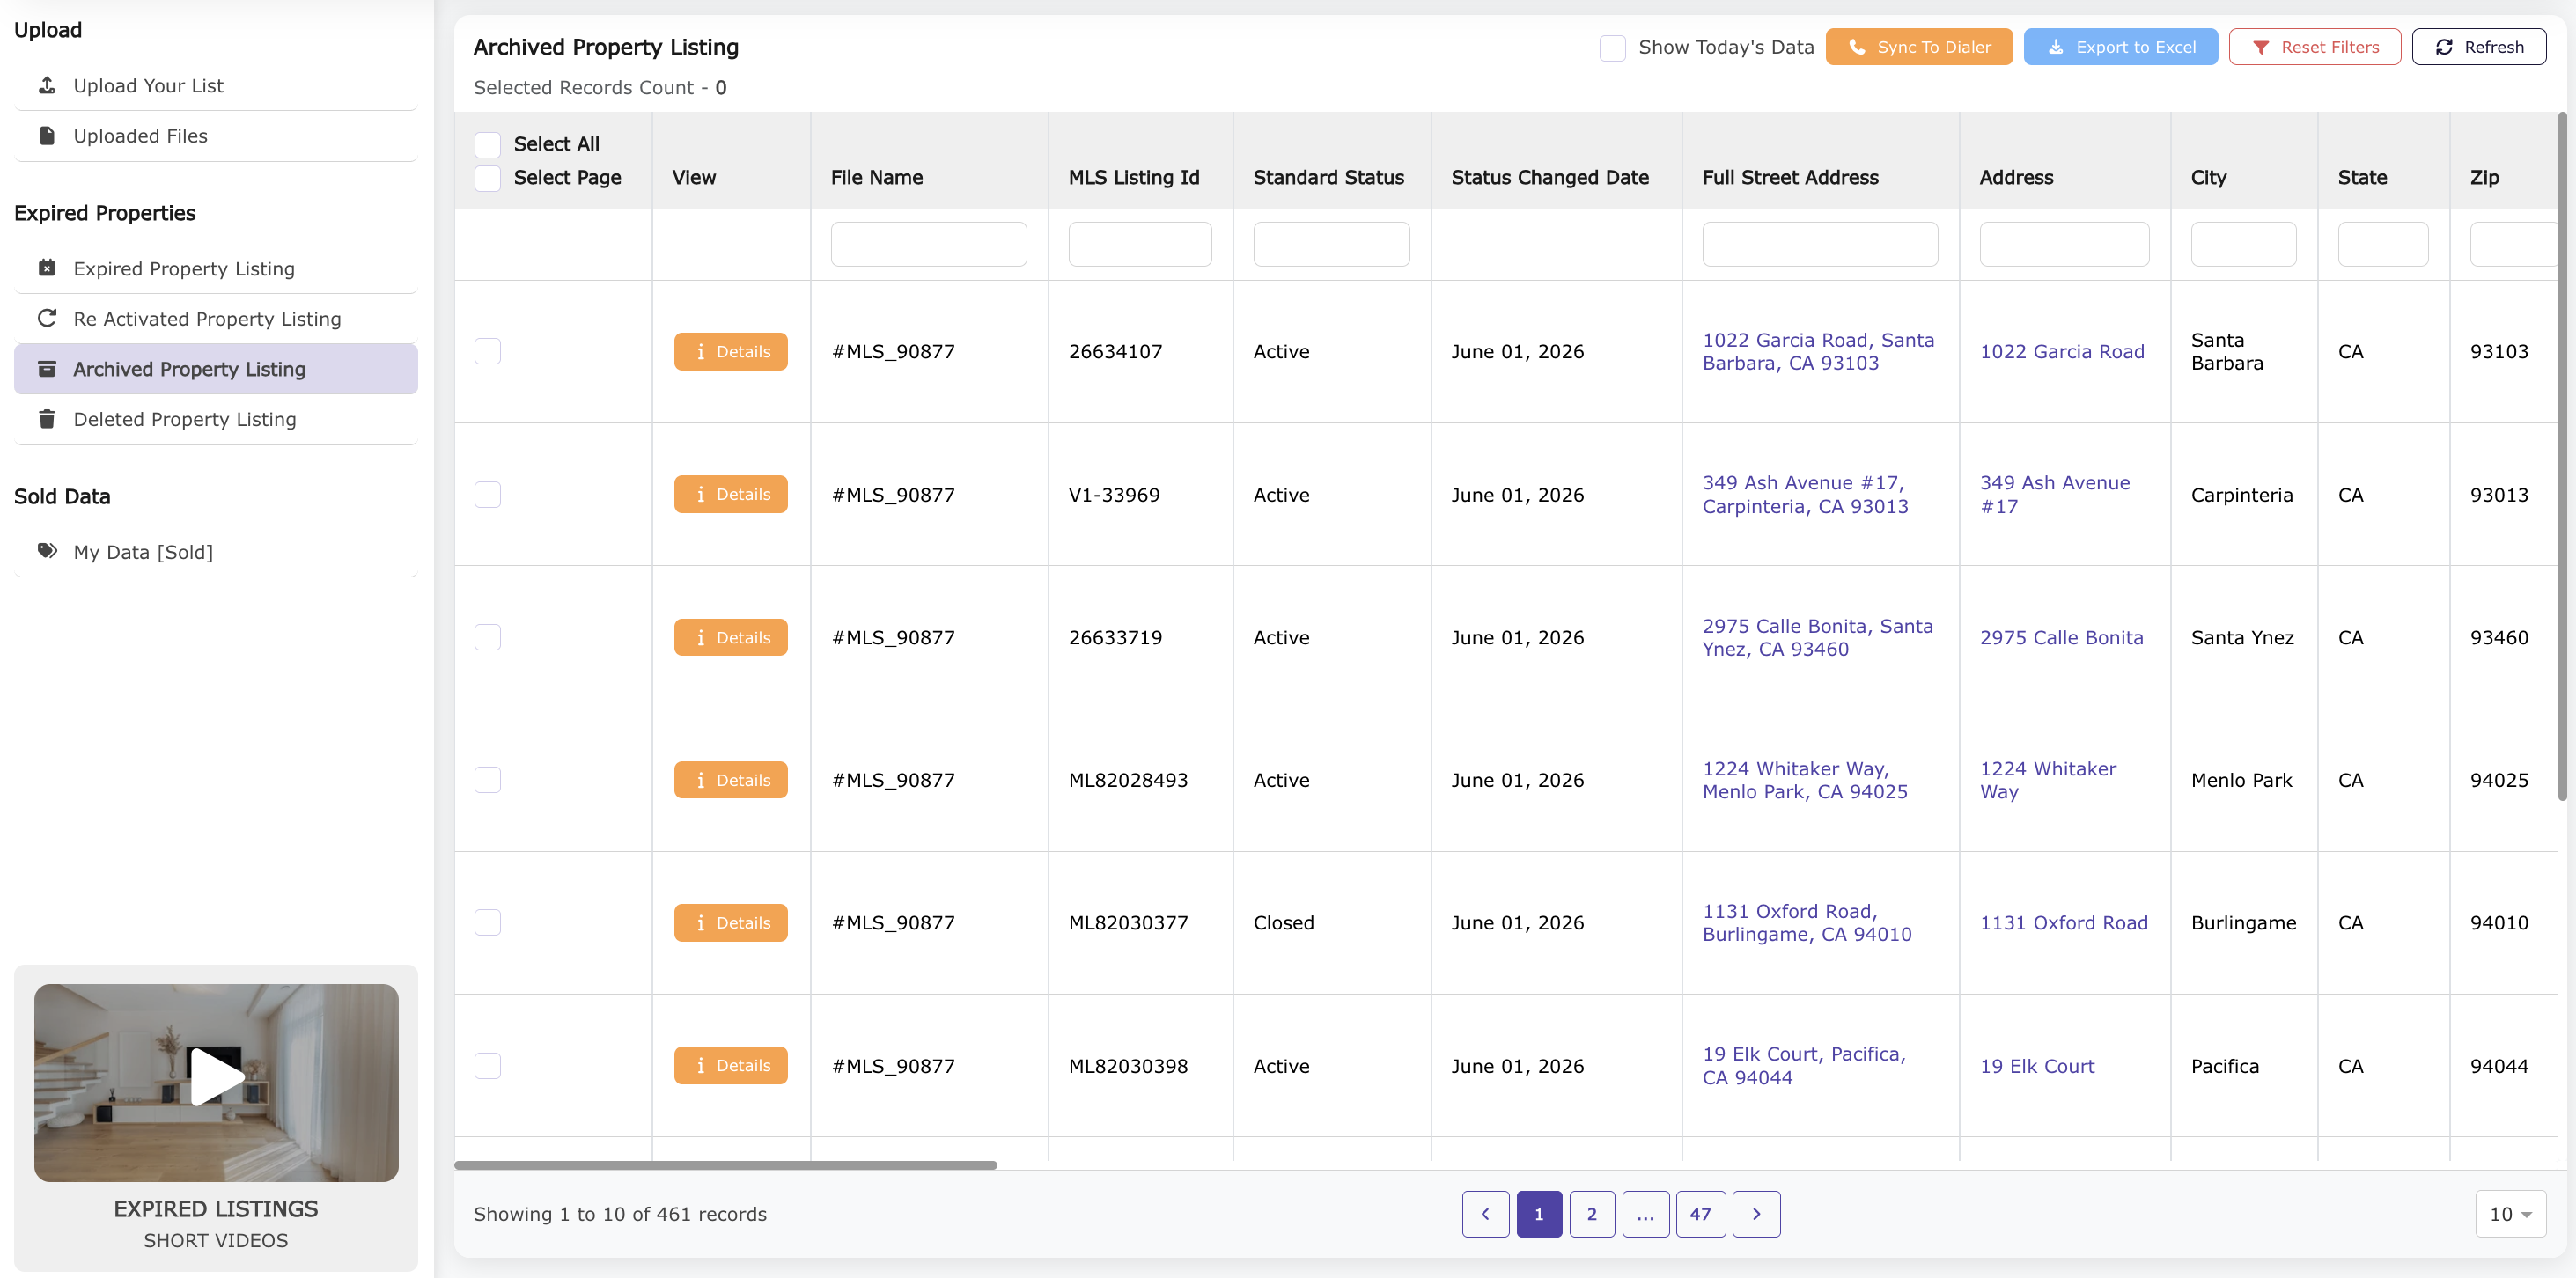Click the Sync To Dialer phone icon
Screen dimensions: 2576x1278
coord(1858,47)
